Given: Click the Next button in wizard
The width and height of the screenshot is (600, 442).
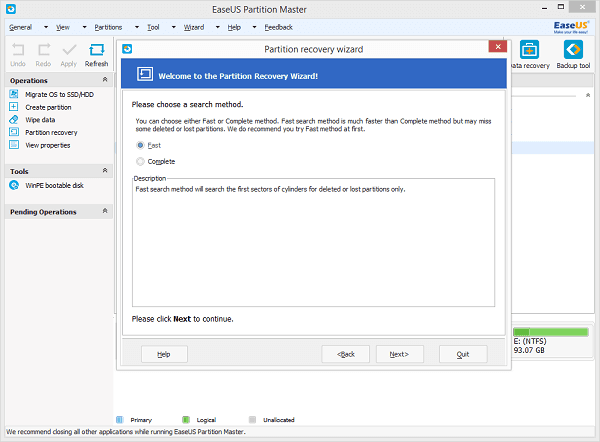Looking at the screenshot, I should (398, 354).
